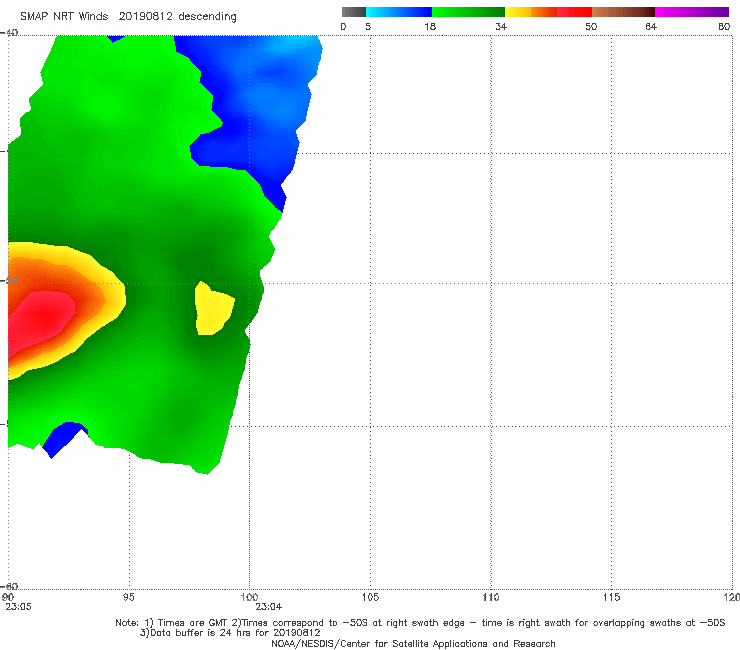Click the color bar label '34'

pos(501,26)
